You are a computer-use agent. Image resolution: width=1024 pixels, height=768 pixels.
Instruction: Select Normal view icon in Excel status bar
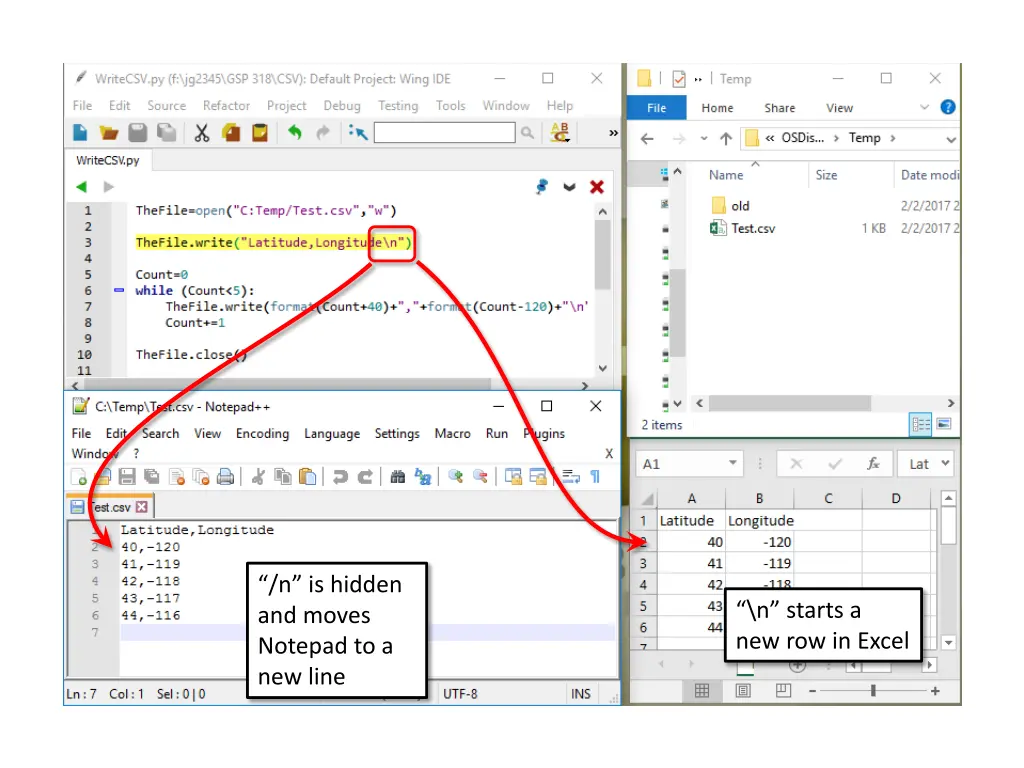click(x=702, y=690)
